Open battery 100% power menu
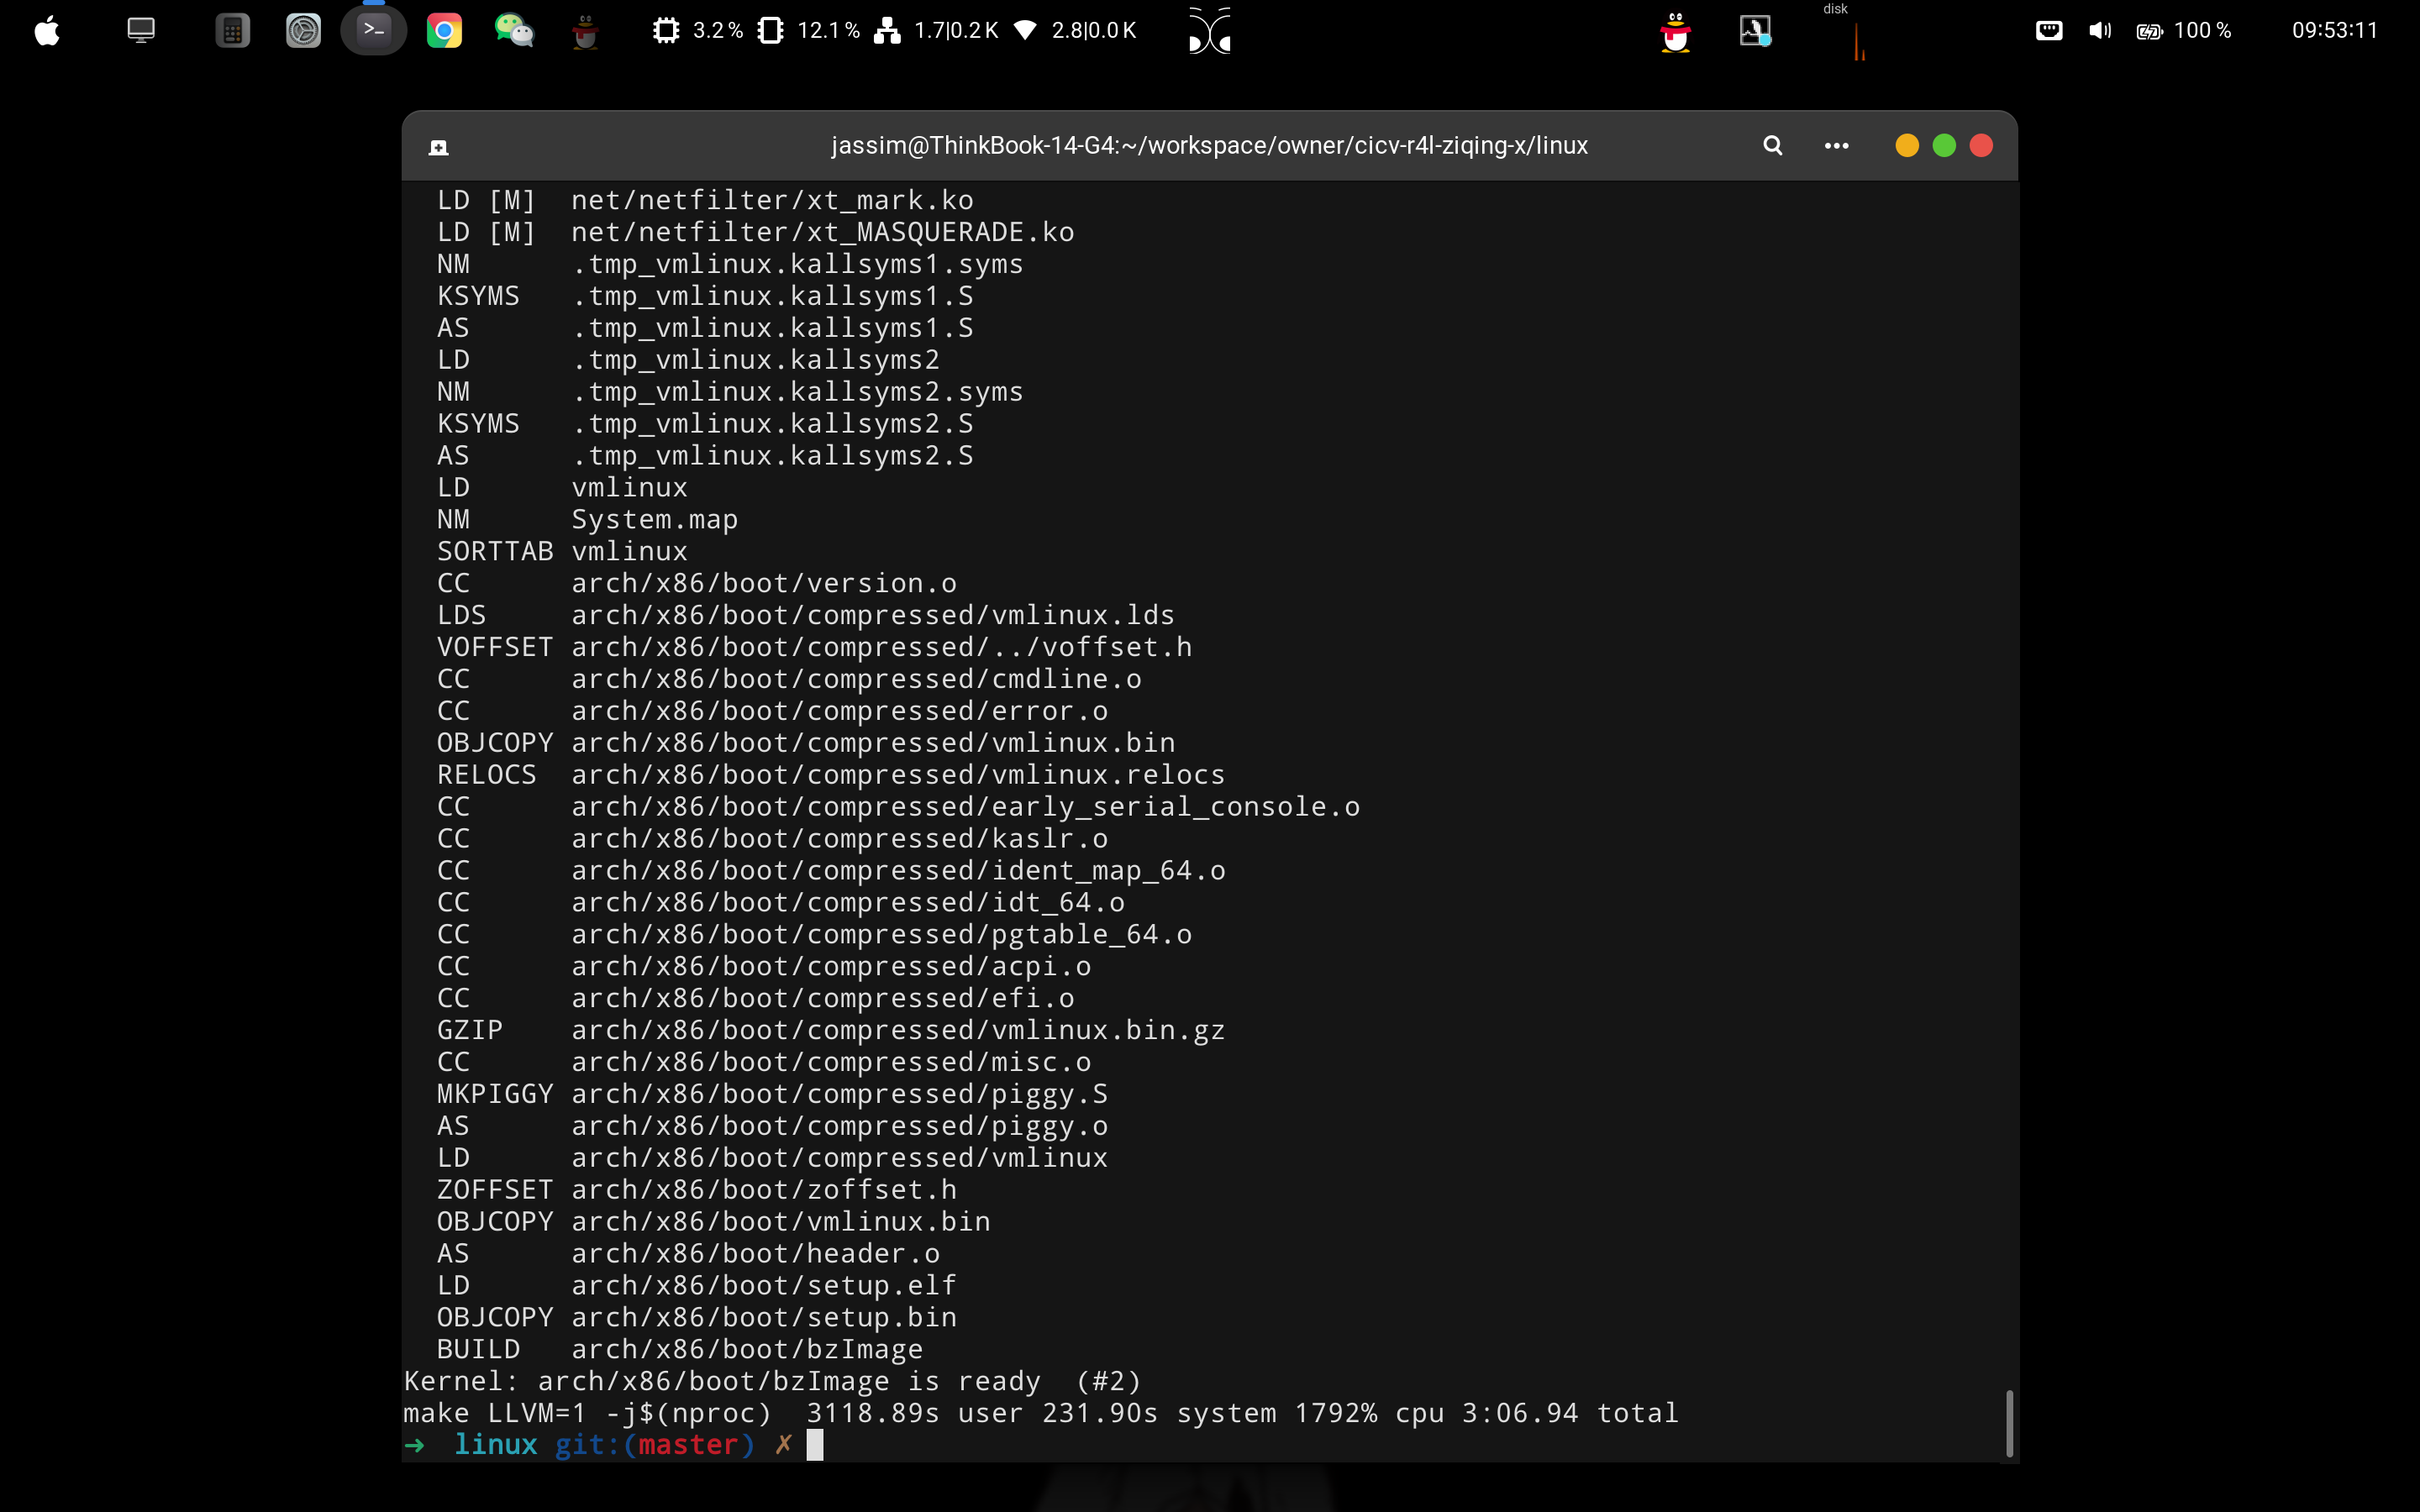This screenshot has height=1512, width=2420. tap(2184, 31)
